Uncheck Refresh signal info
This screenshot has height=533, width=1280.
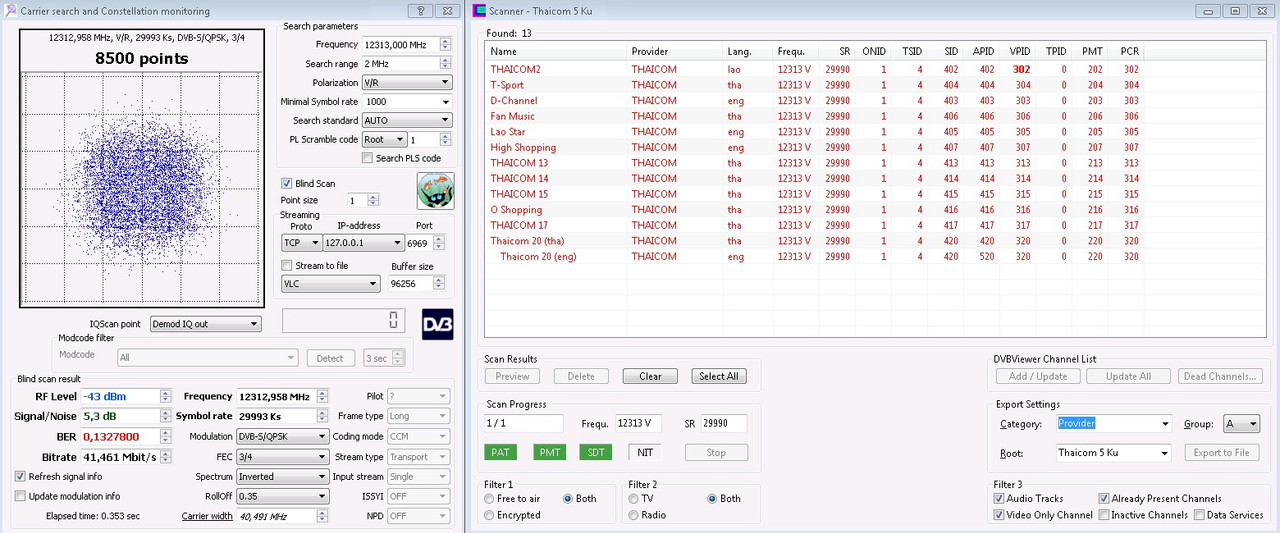(x=21, y=476)
